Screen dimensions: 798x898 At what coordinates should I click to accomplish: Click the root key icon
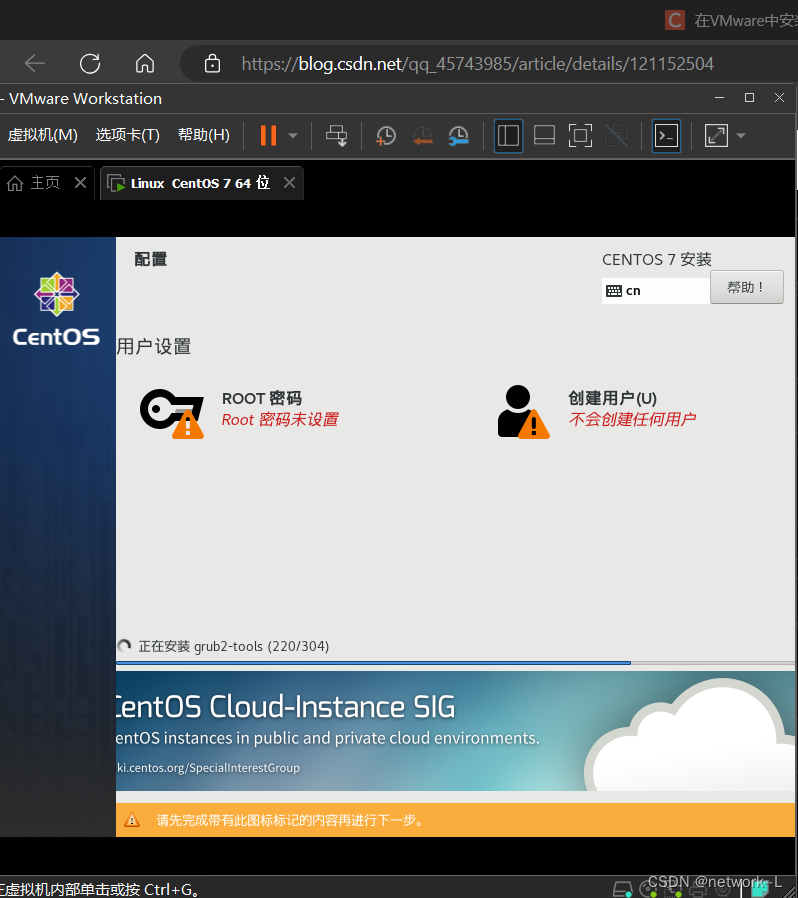(x=172, y=413)
